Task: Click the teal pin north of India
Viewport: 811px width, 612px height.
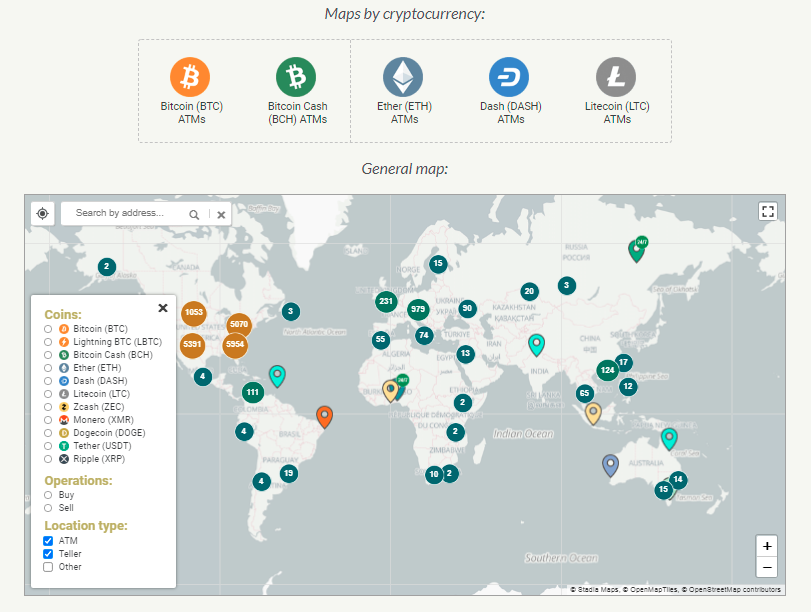Action: point(536,344)
